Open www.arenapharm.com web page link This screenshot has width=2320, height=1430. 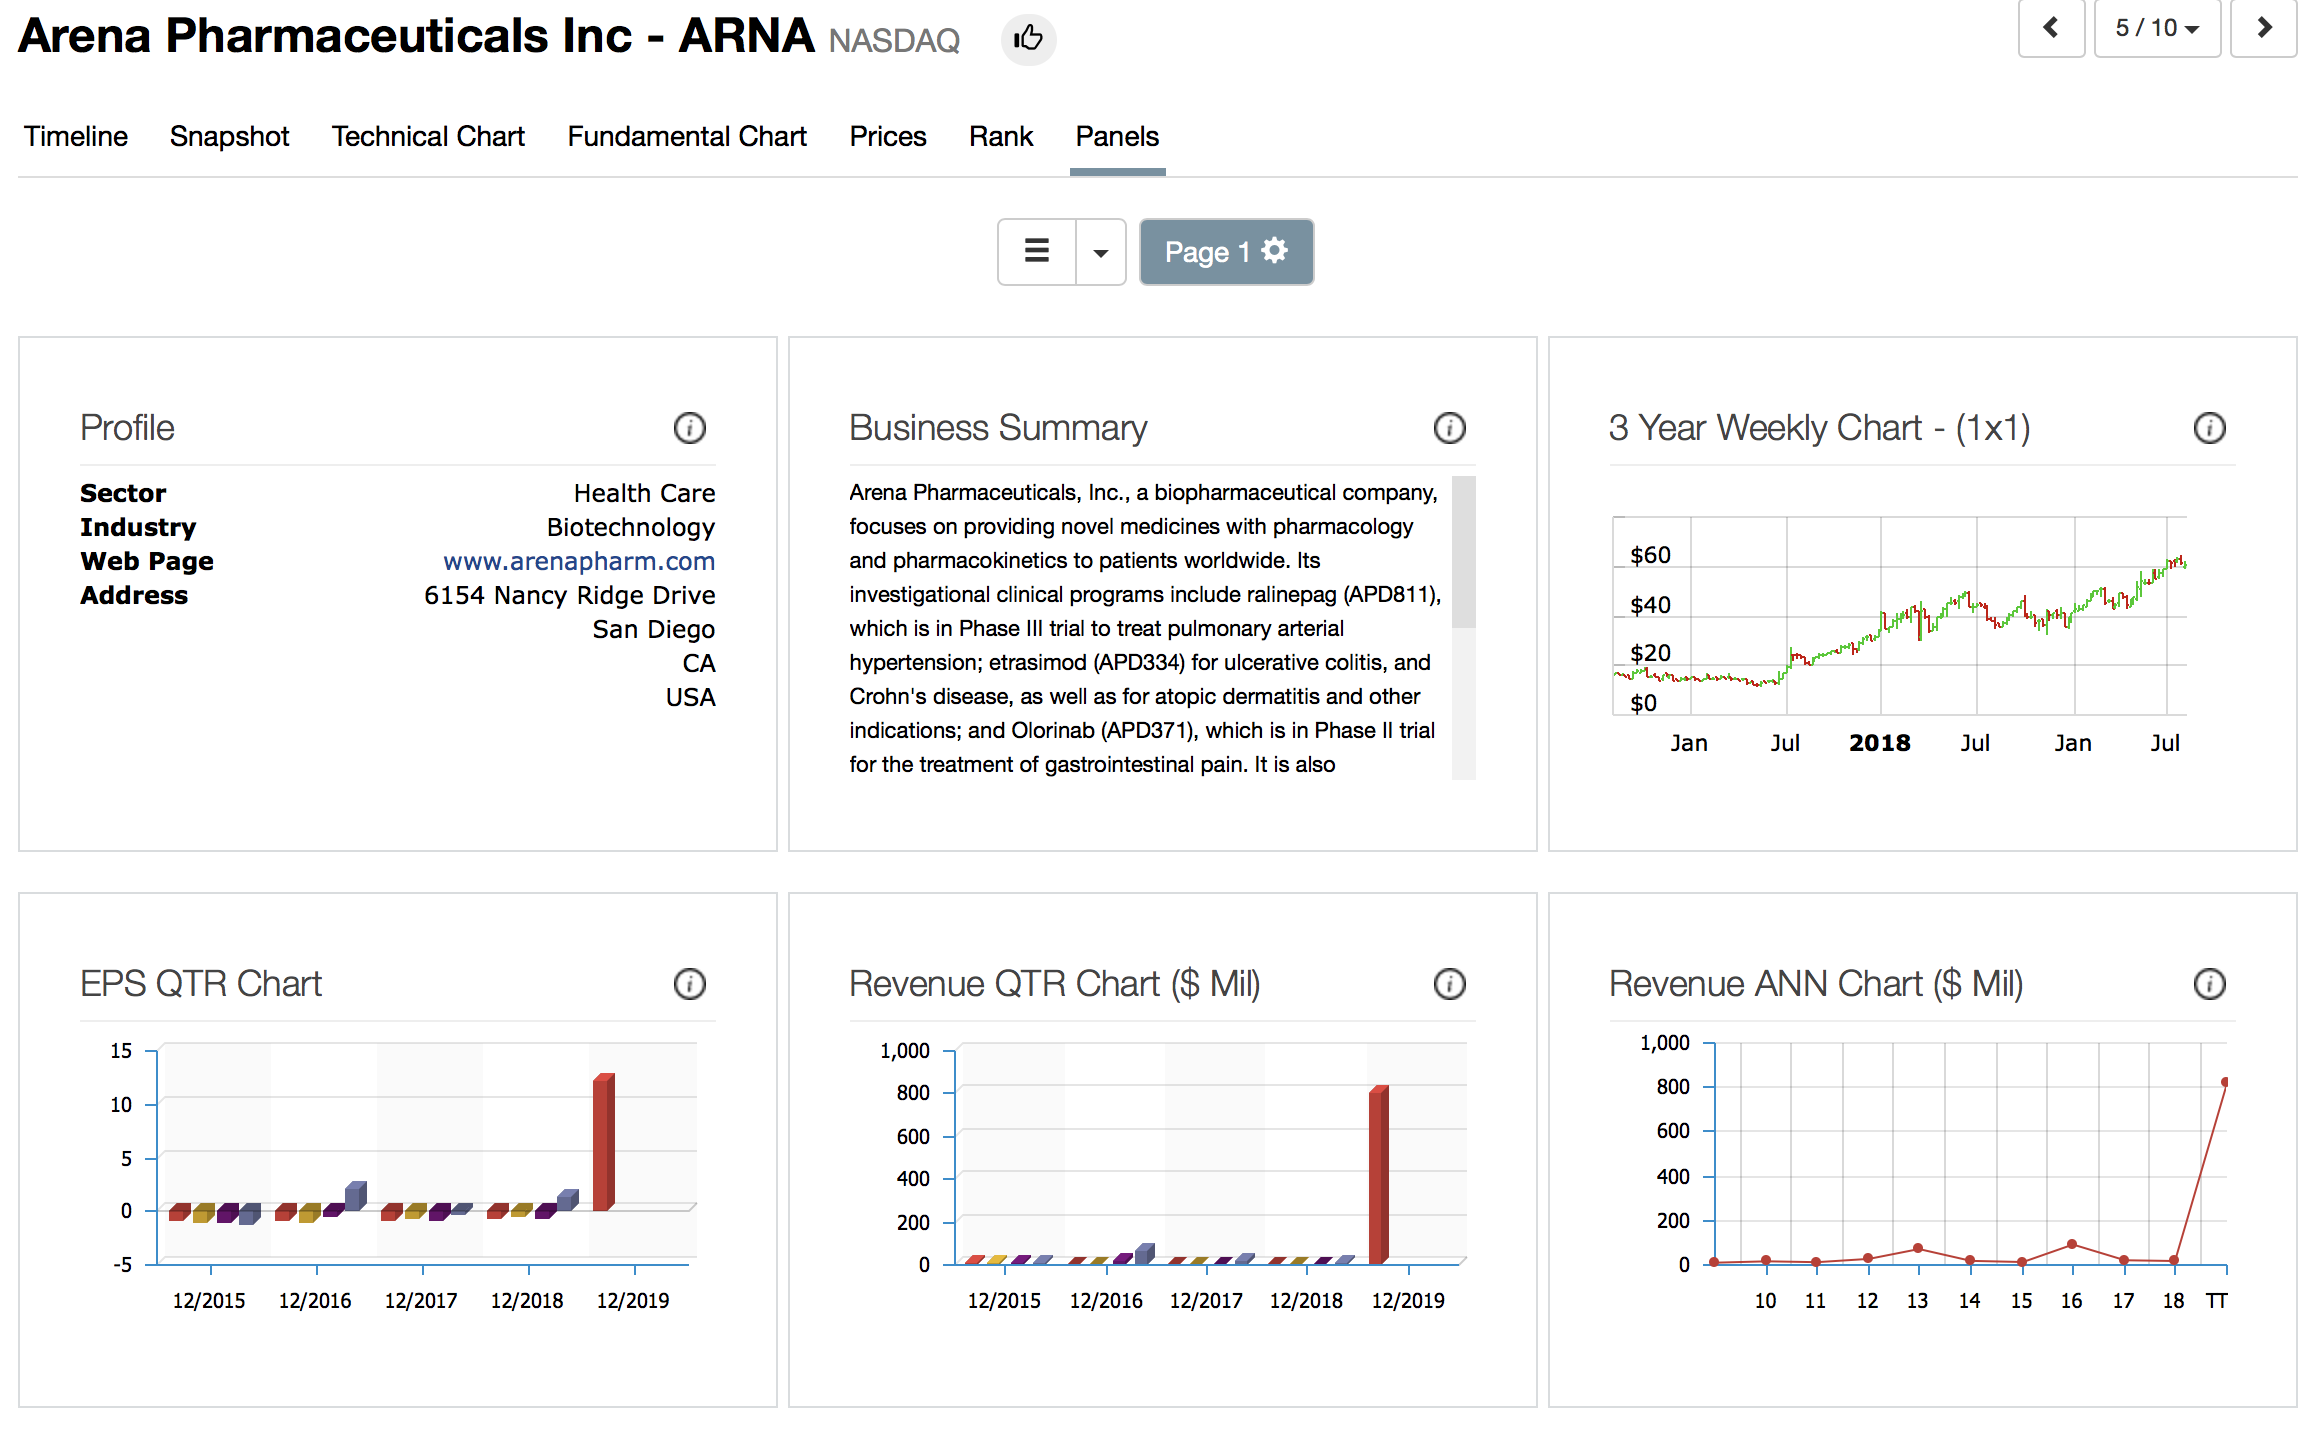579,561
